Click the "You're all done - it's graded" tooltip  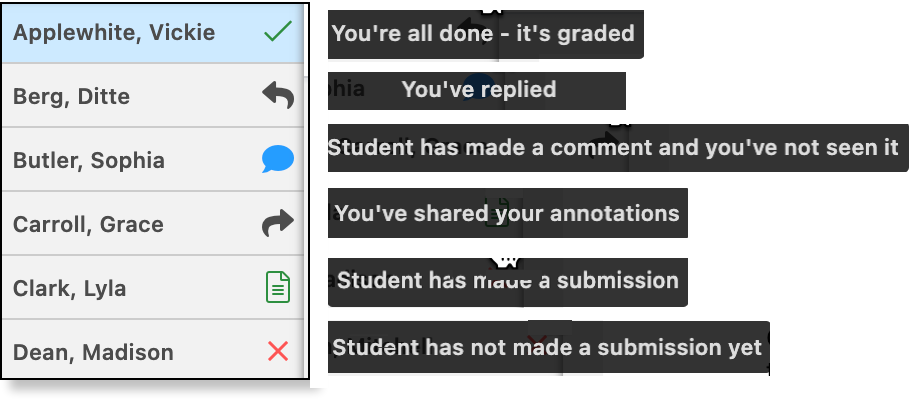click(x=485, y=34)
